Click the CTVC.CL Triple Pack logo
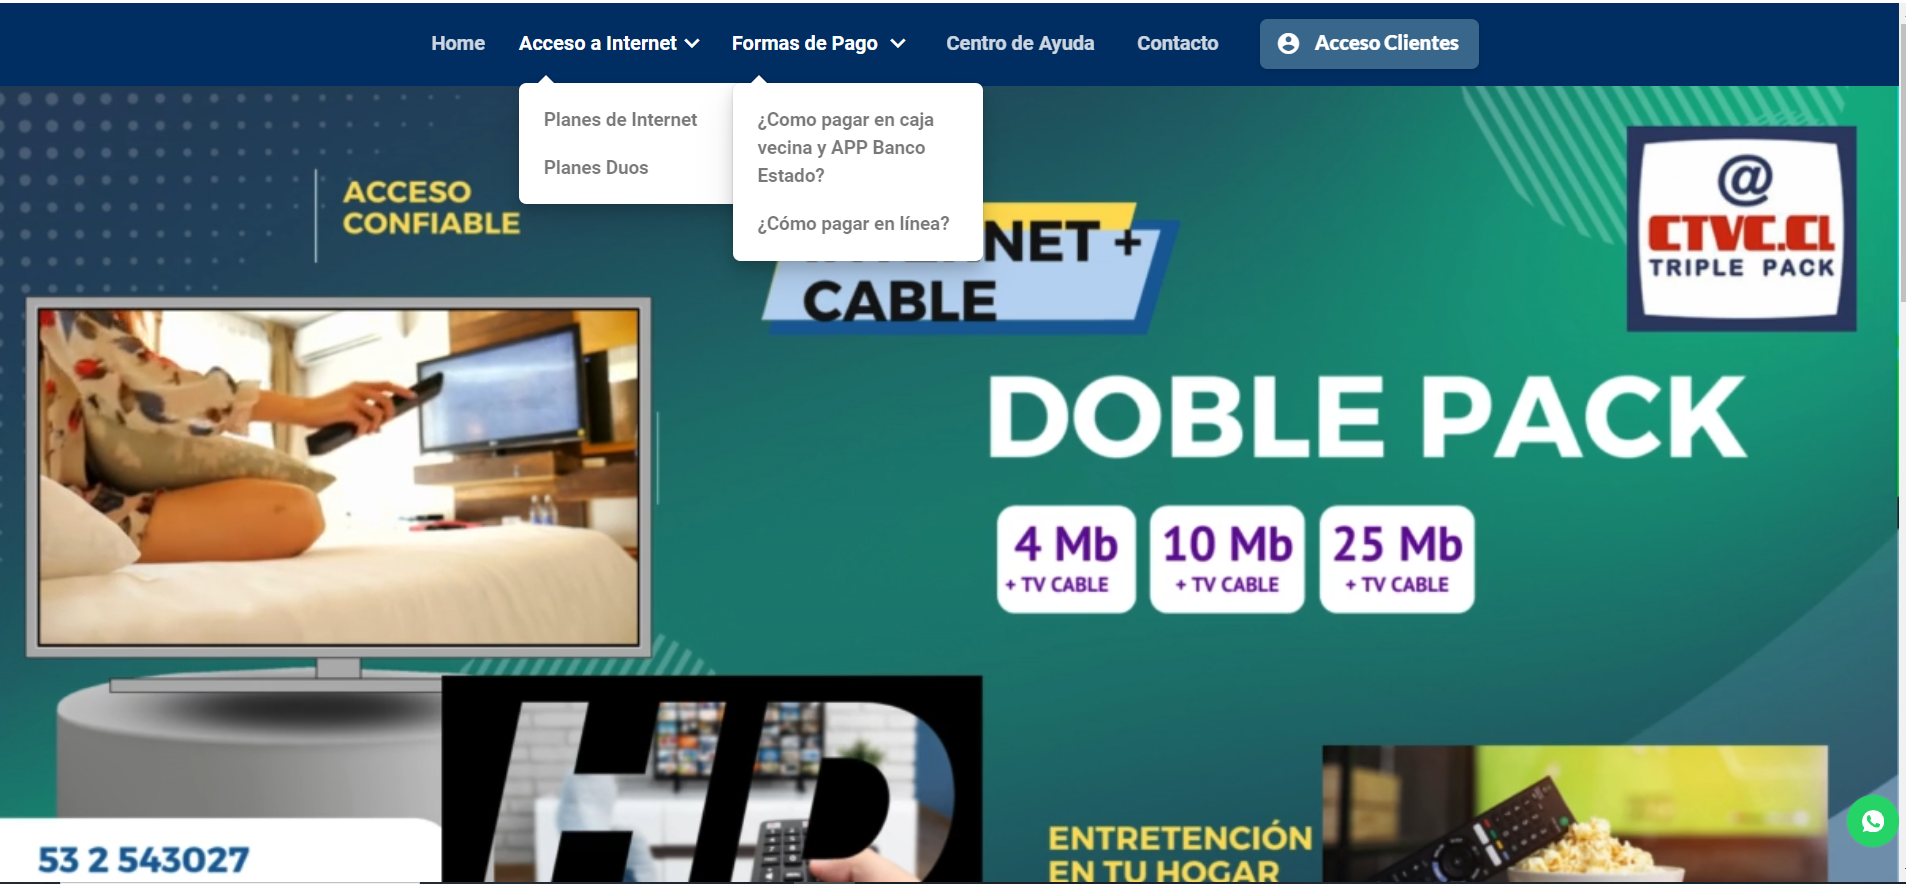Screen dimensions: 1906x884 click(1741, 228)
